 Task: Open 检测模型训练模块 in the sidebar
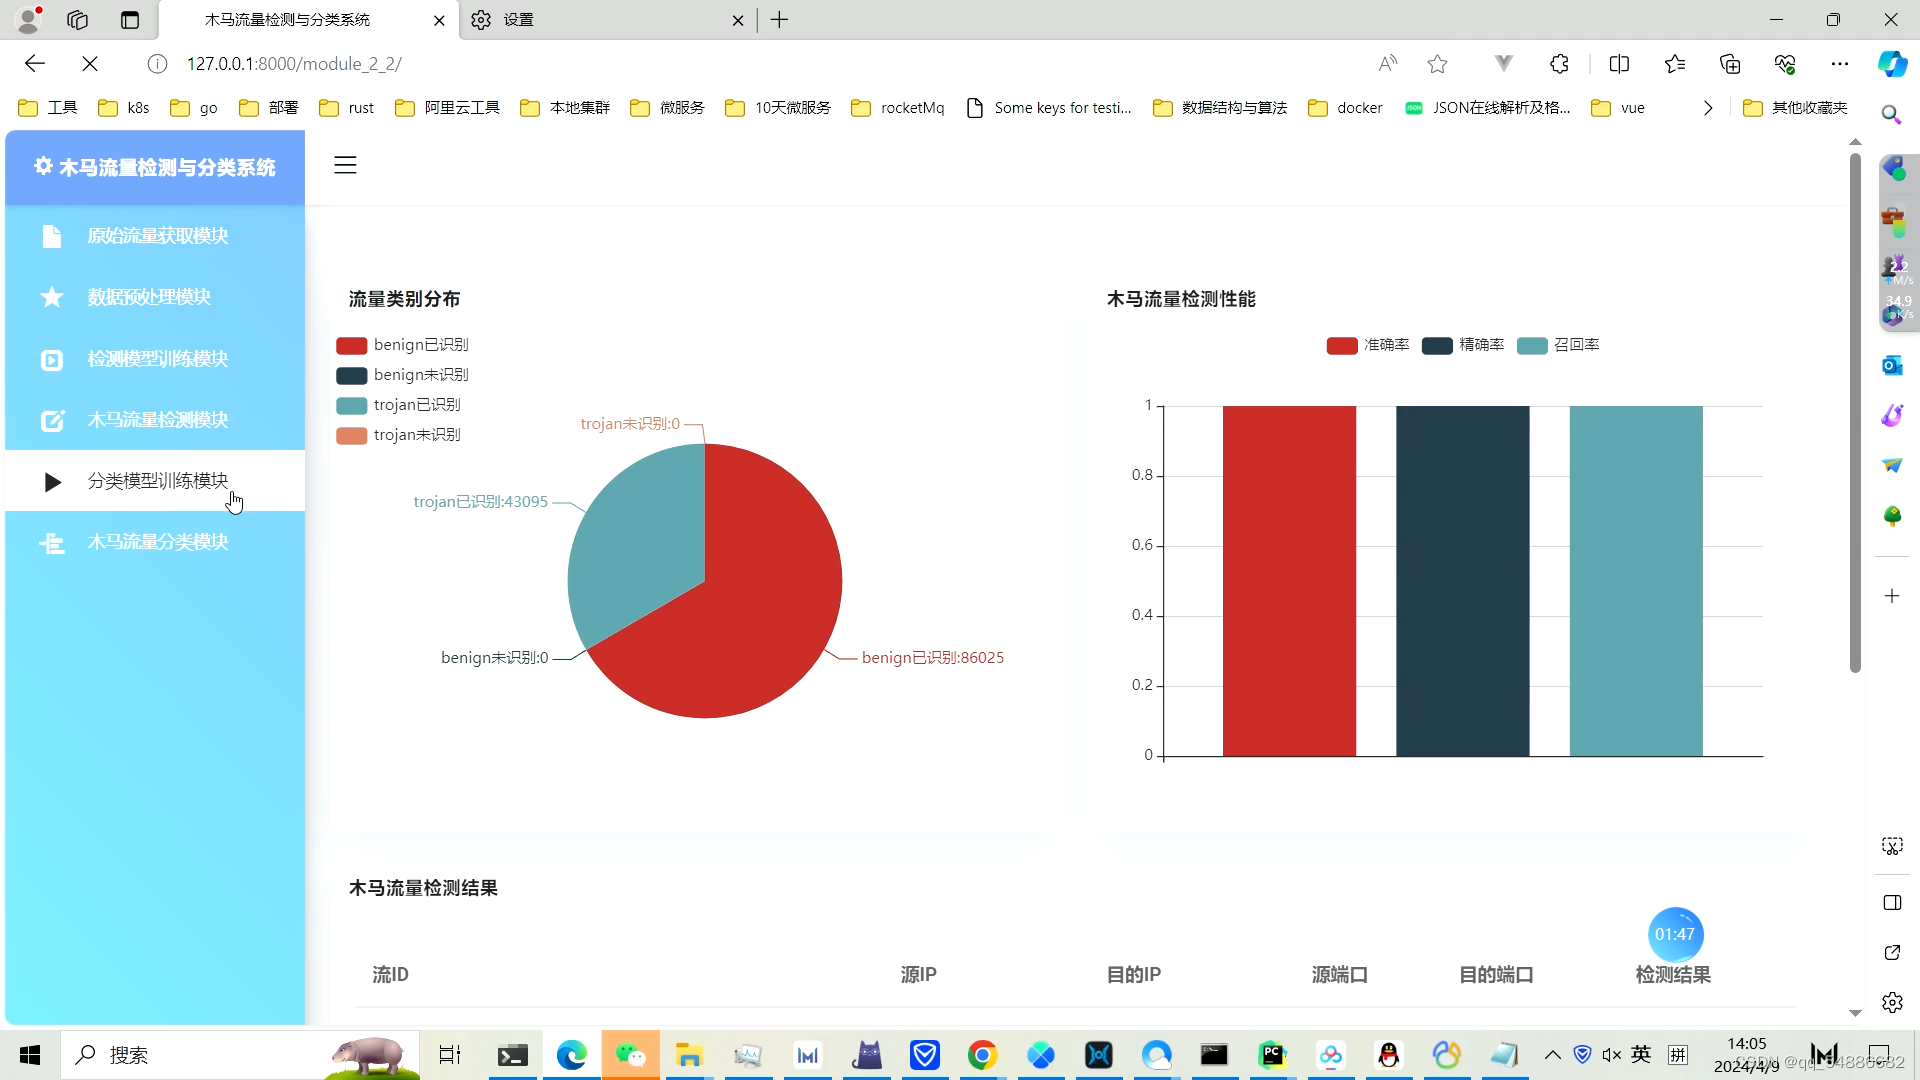coord(155,359)
